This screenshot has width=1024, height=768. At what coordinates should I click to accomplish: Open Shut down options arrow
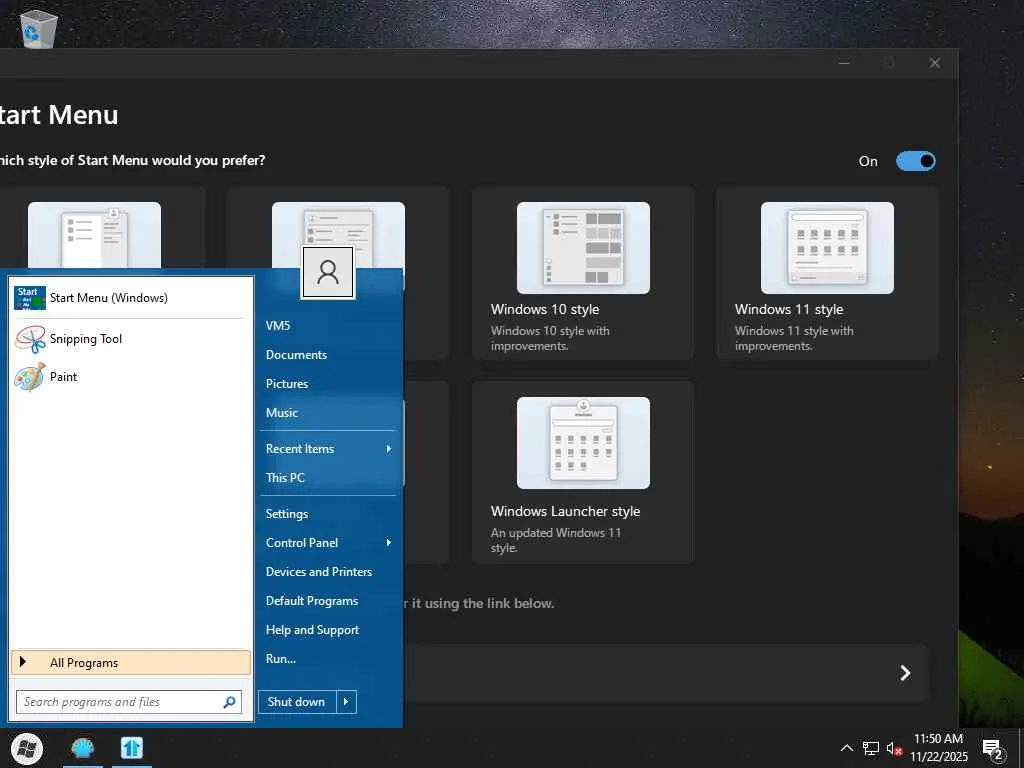click(x=346, y=702)
